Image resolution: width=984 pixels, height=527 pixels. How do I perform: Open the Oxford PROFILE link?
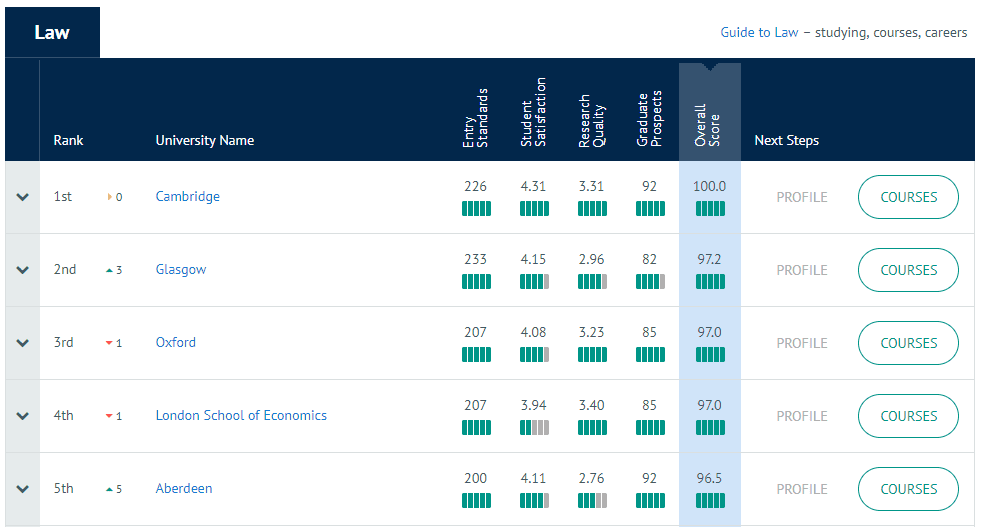tap(802, 343)
